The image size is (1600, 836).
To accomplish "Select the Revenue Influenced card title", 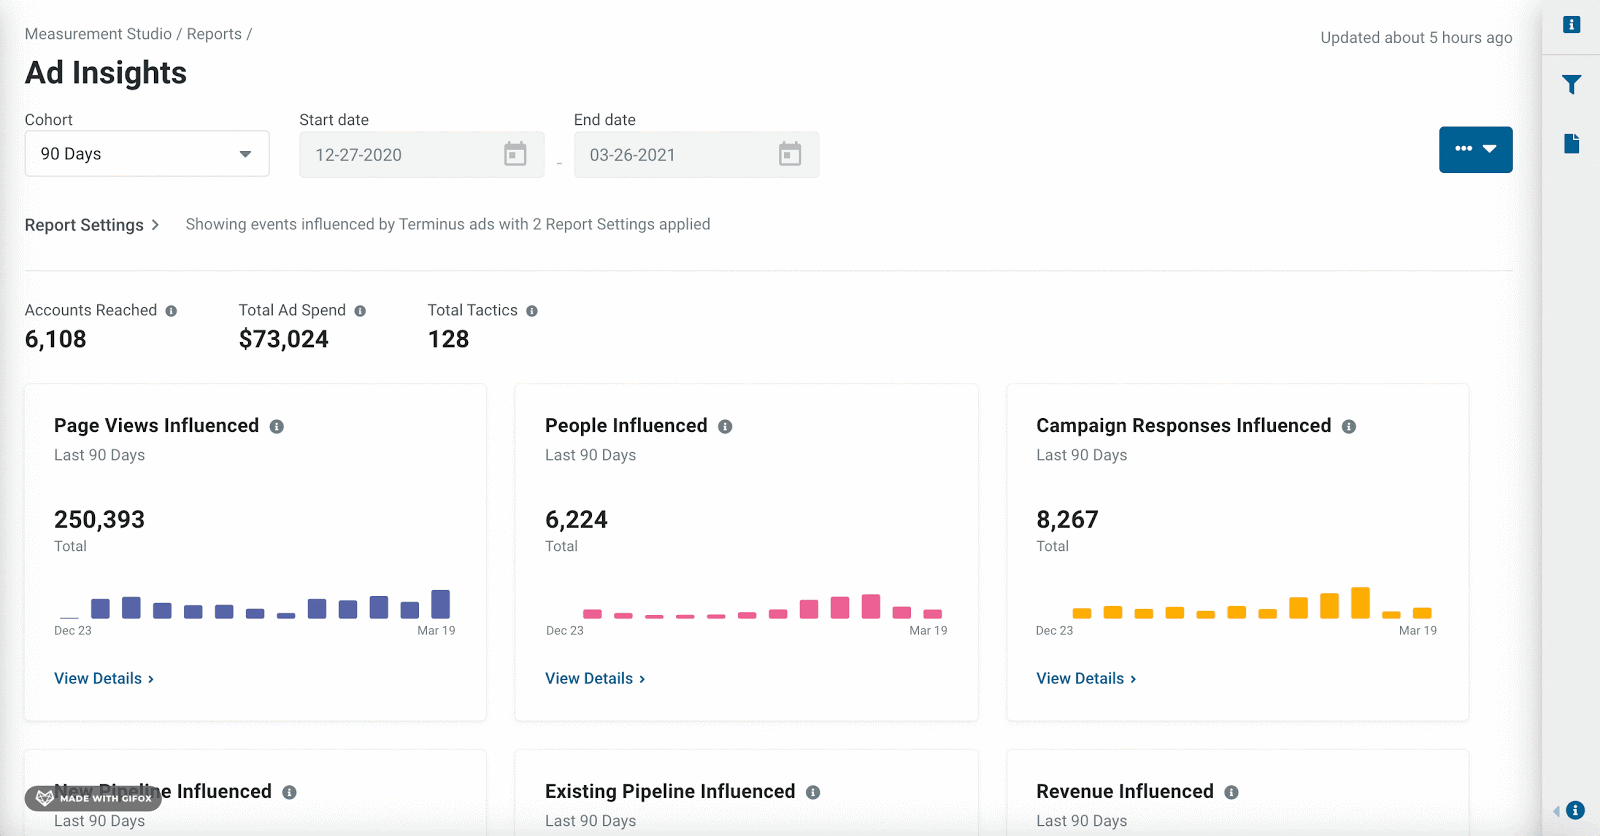I will coord(1125,792).
